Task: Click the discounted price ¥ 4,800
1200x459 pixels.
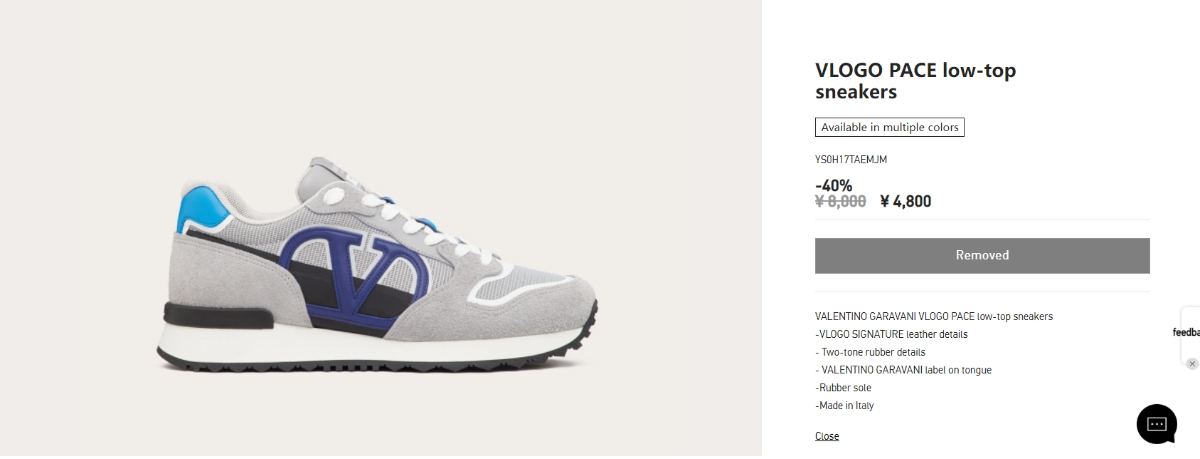Action: click(905, 201)
